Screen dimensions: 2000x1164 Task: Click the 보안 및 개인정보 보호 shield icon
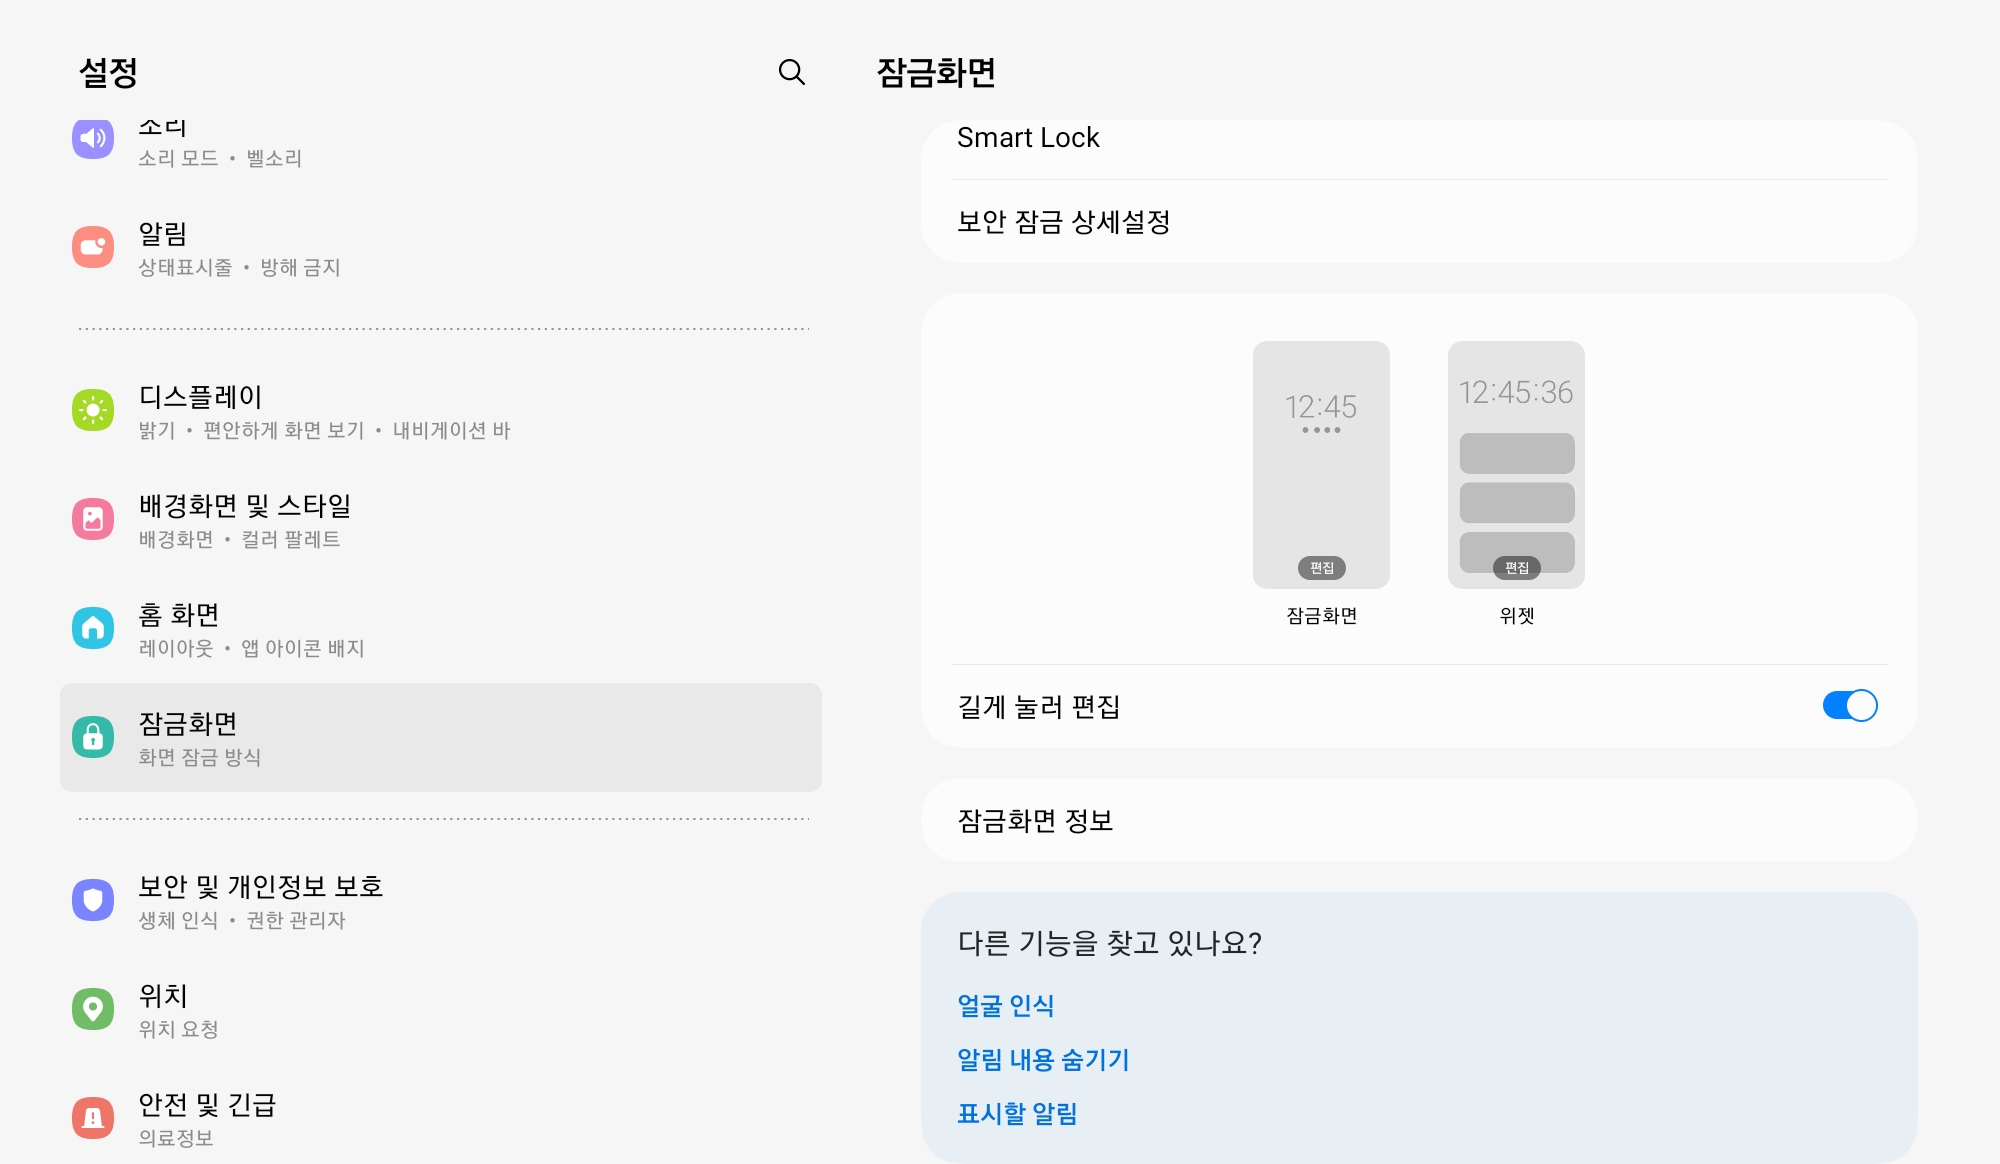[93, 900]
